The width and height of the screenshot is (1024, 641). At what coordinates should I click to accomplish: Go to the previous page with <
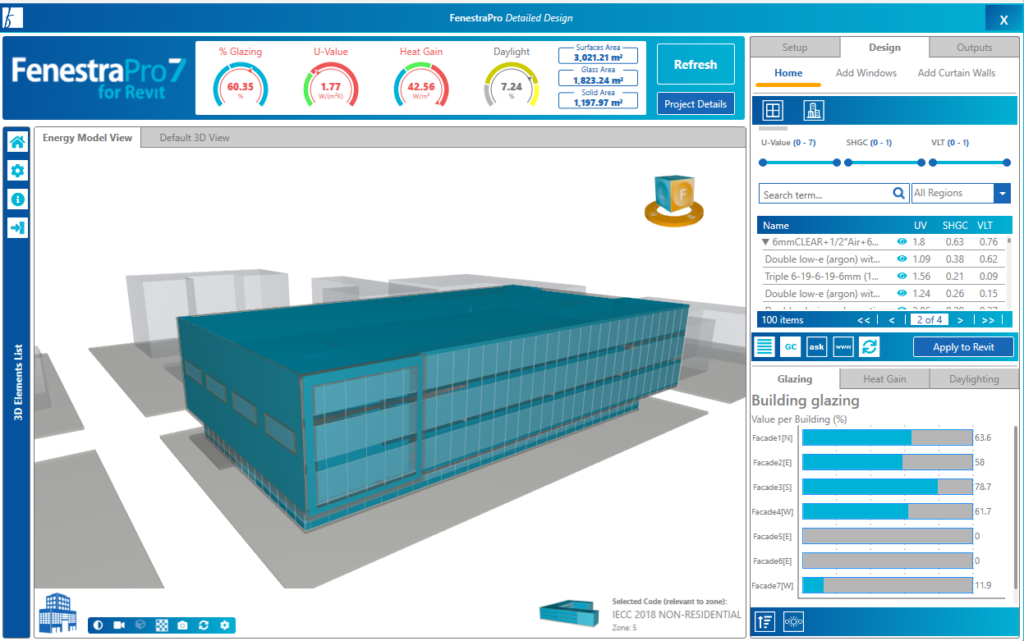tap(891, 320)
